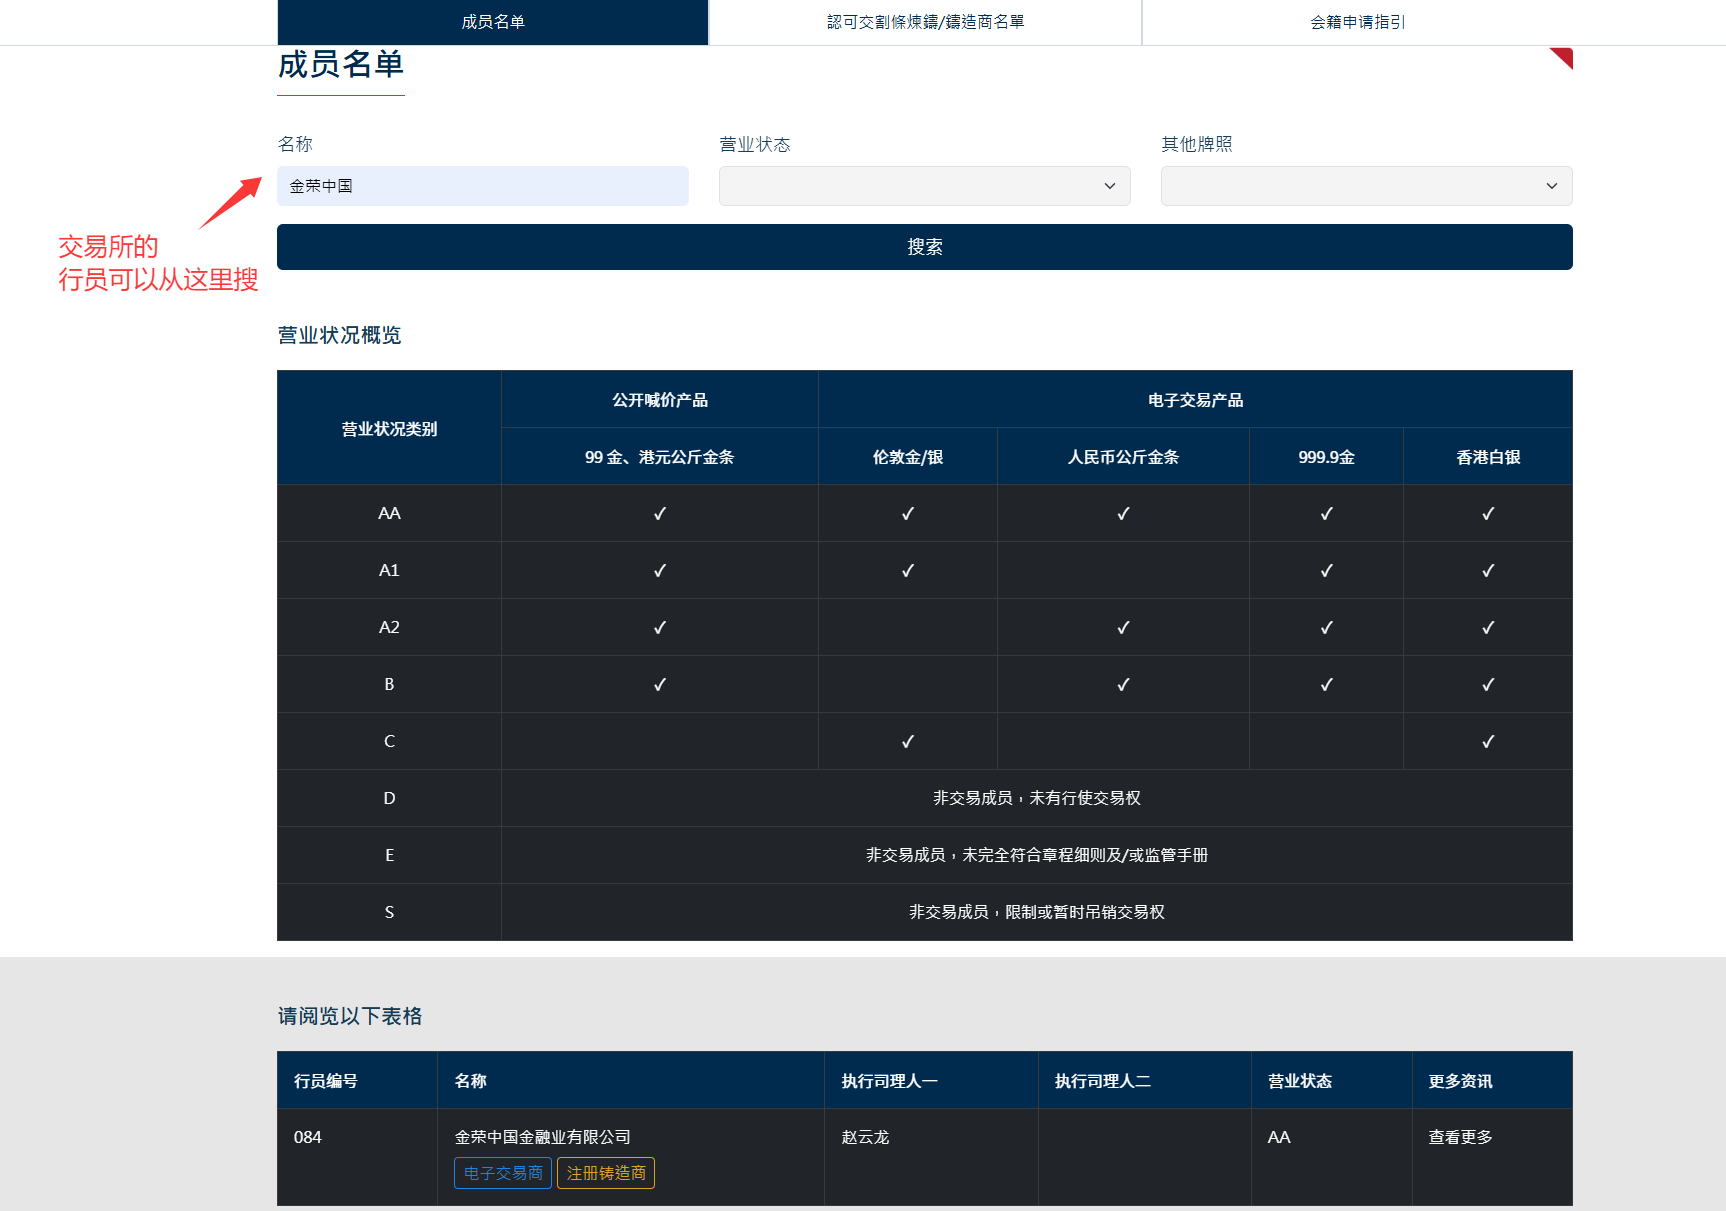Click the 请阅览以下表格 heading
1726x1211 pixels.
350,1016
